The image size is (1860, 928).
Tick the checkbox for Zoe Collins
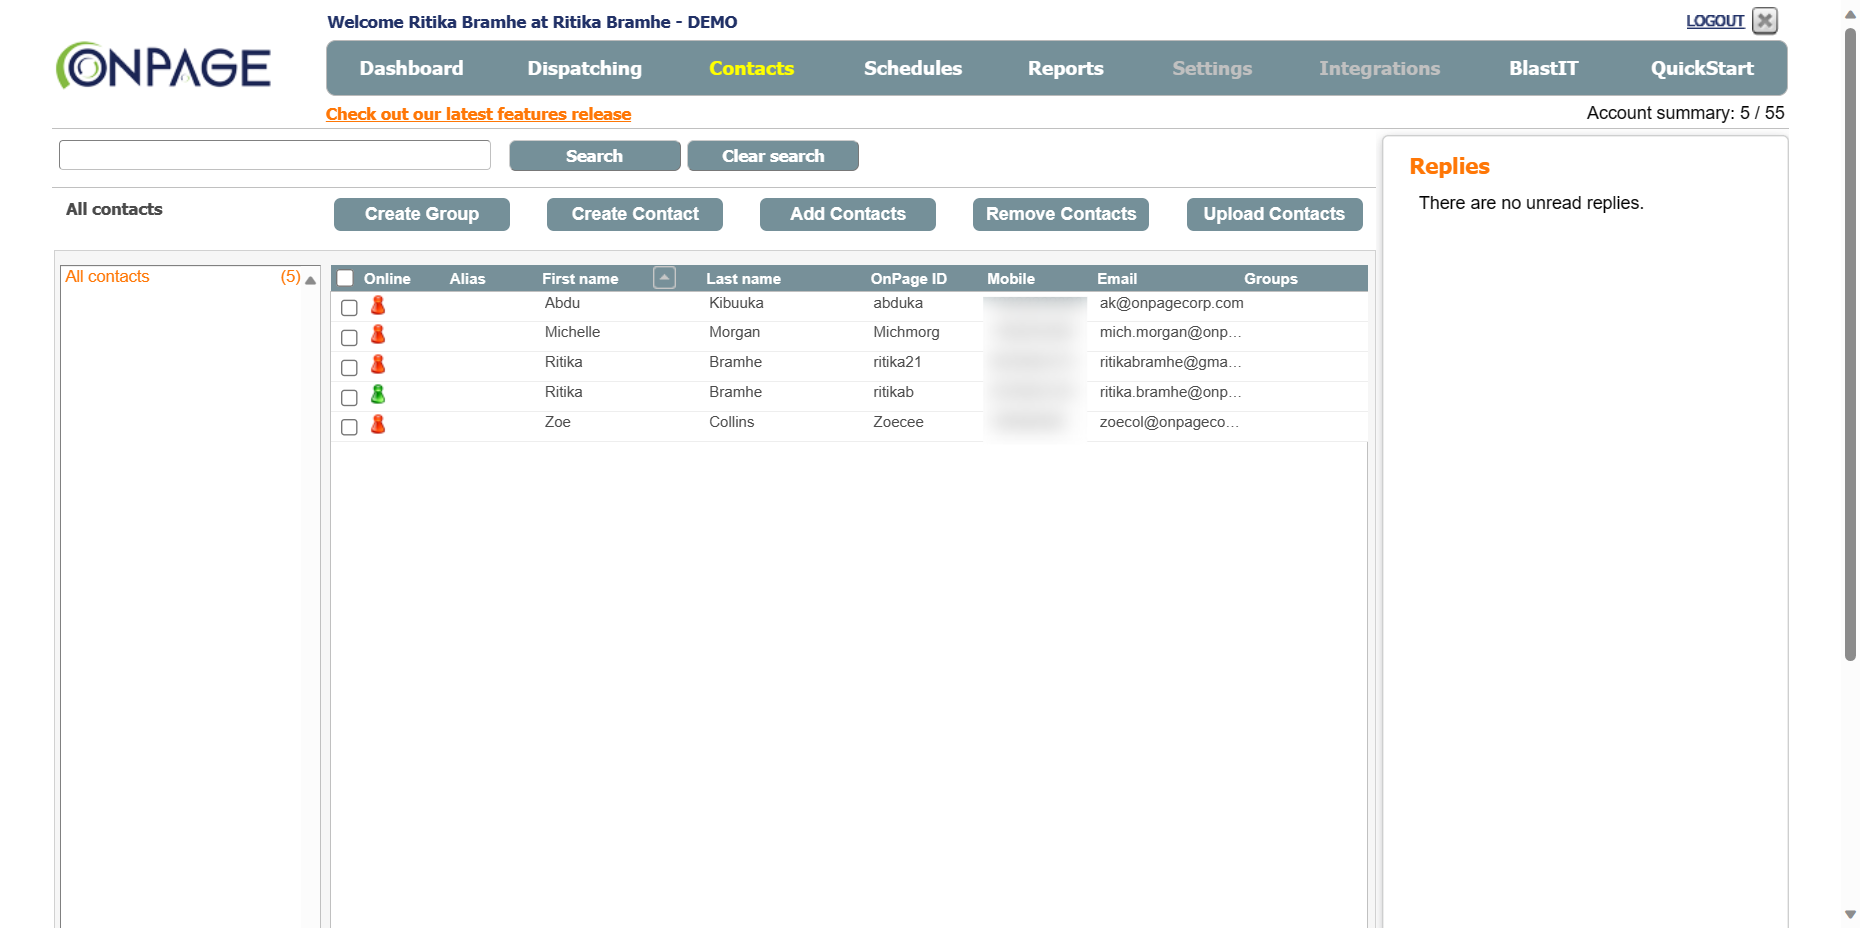click(349, 428)
